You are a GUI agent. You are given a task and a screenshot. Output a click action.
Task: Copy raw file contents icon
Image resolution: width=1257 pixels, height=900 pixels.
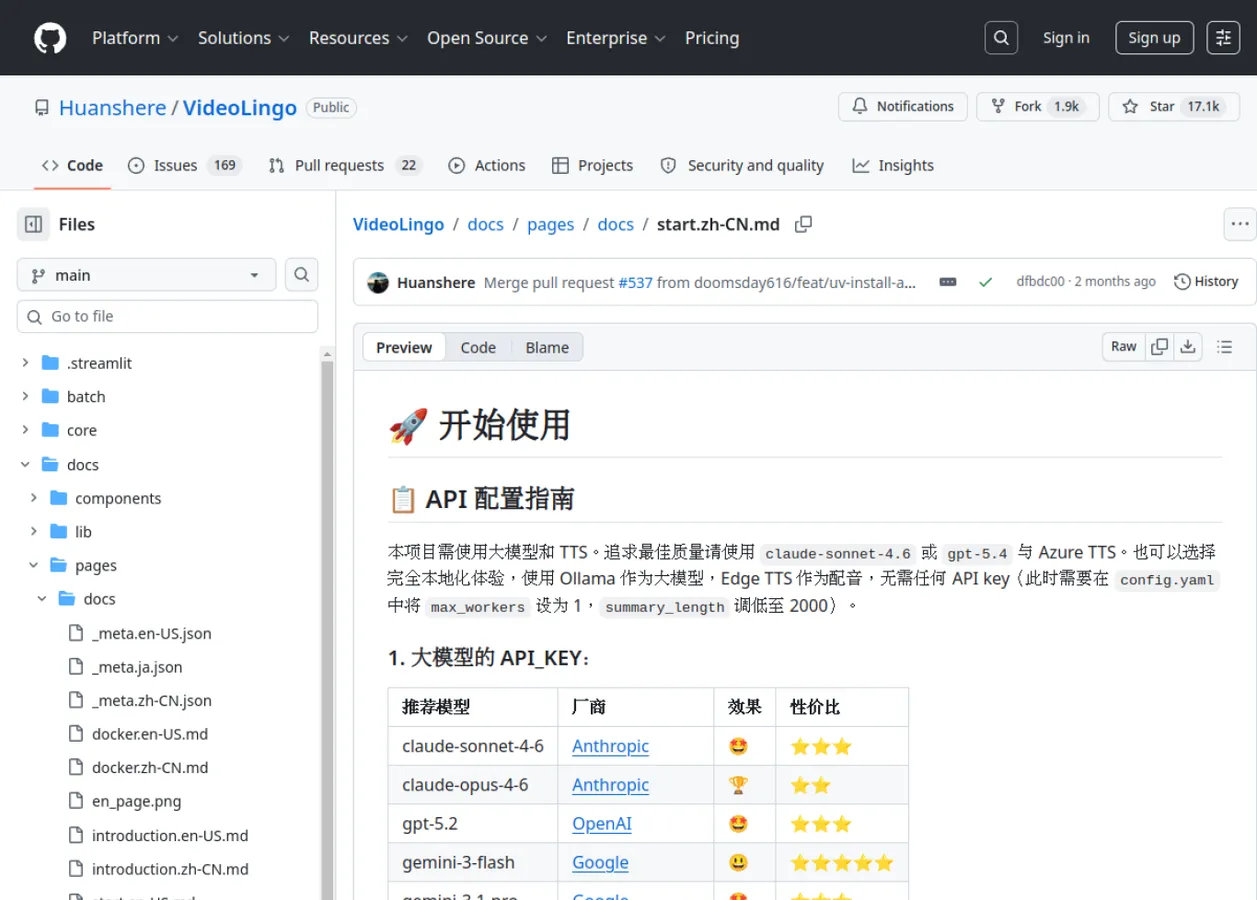pyautogui.click(x=1160, y=347)
